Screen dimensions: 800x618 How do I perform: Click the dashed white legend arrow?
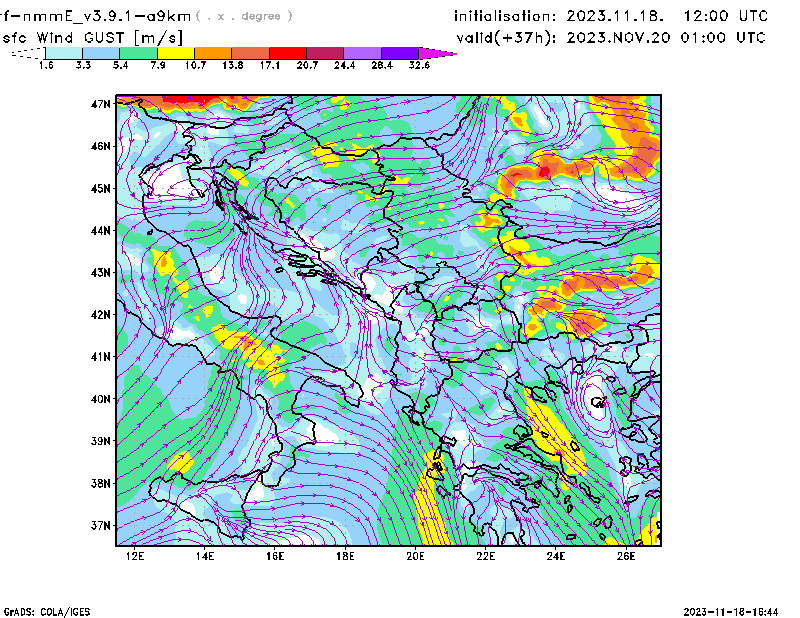(28, 53)
